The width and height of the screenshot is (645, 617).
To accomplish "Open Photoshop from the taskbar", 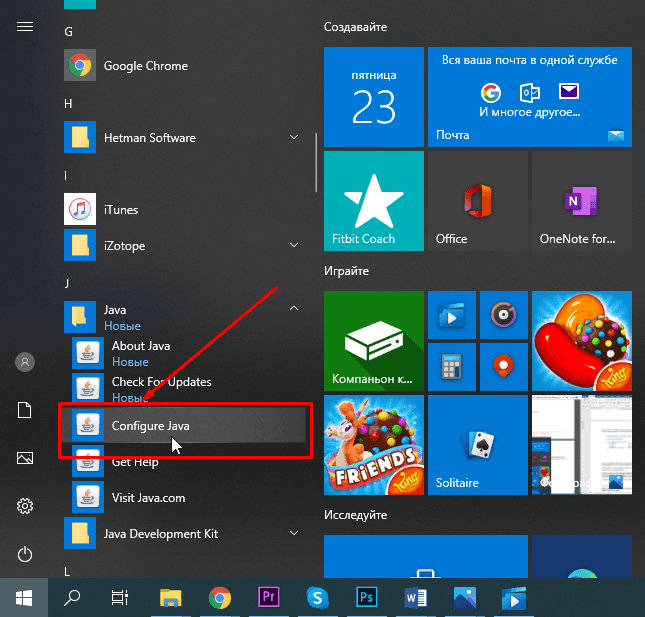I will pos(366,598).
